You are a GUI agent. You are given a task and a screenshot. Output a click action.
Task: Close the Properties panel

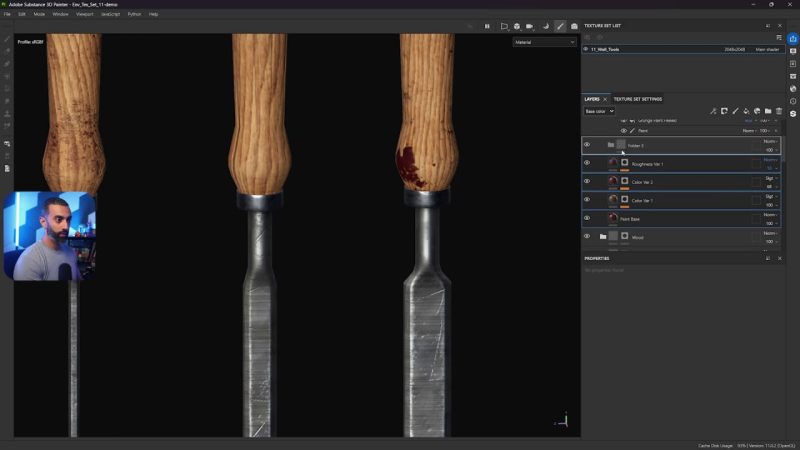point(779,259)
